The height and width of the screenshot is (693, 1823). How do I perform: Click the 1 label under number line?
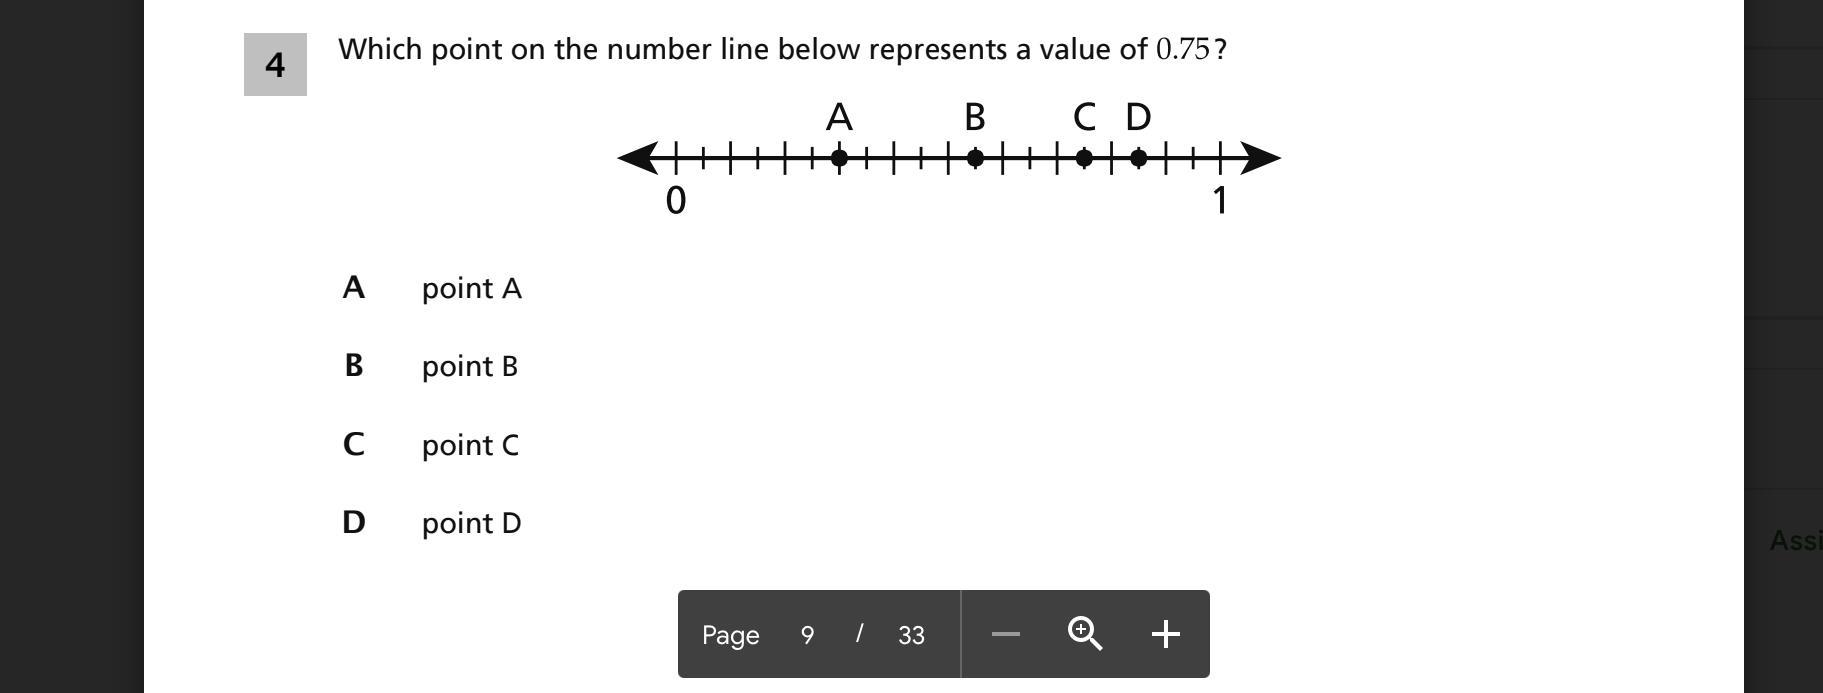click(1219, 201)
